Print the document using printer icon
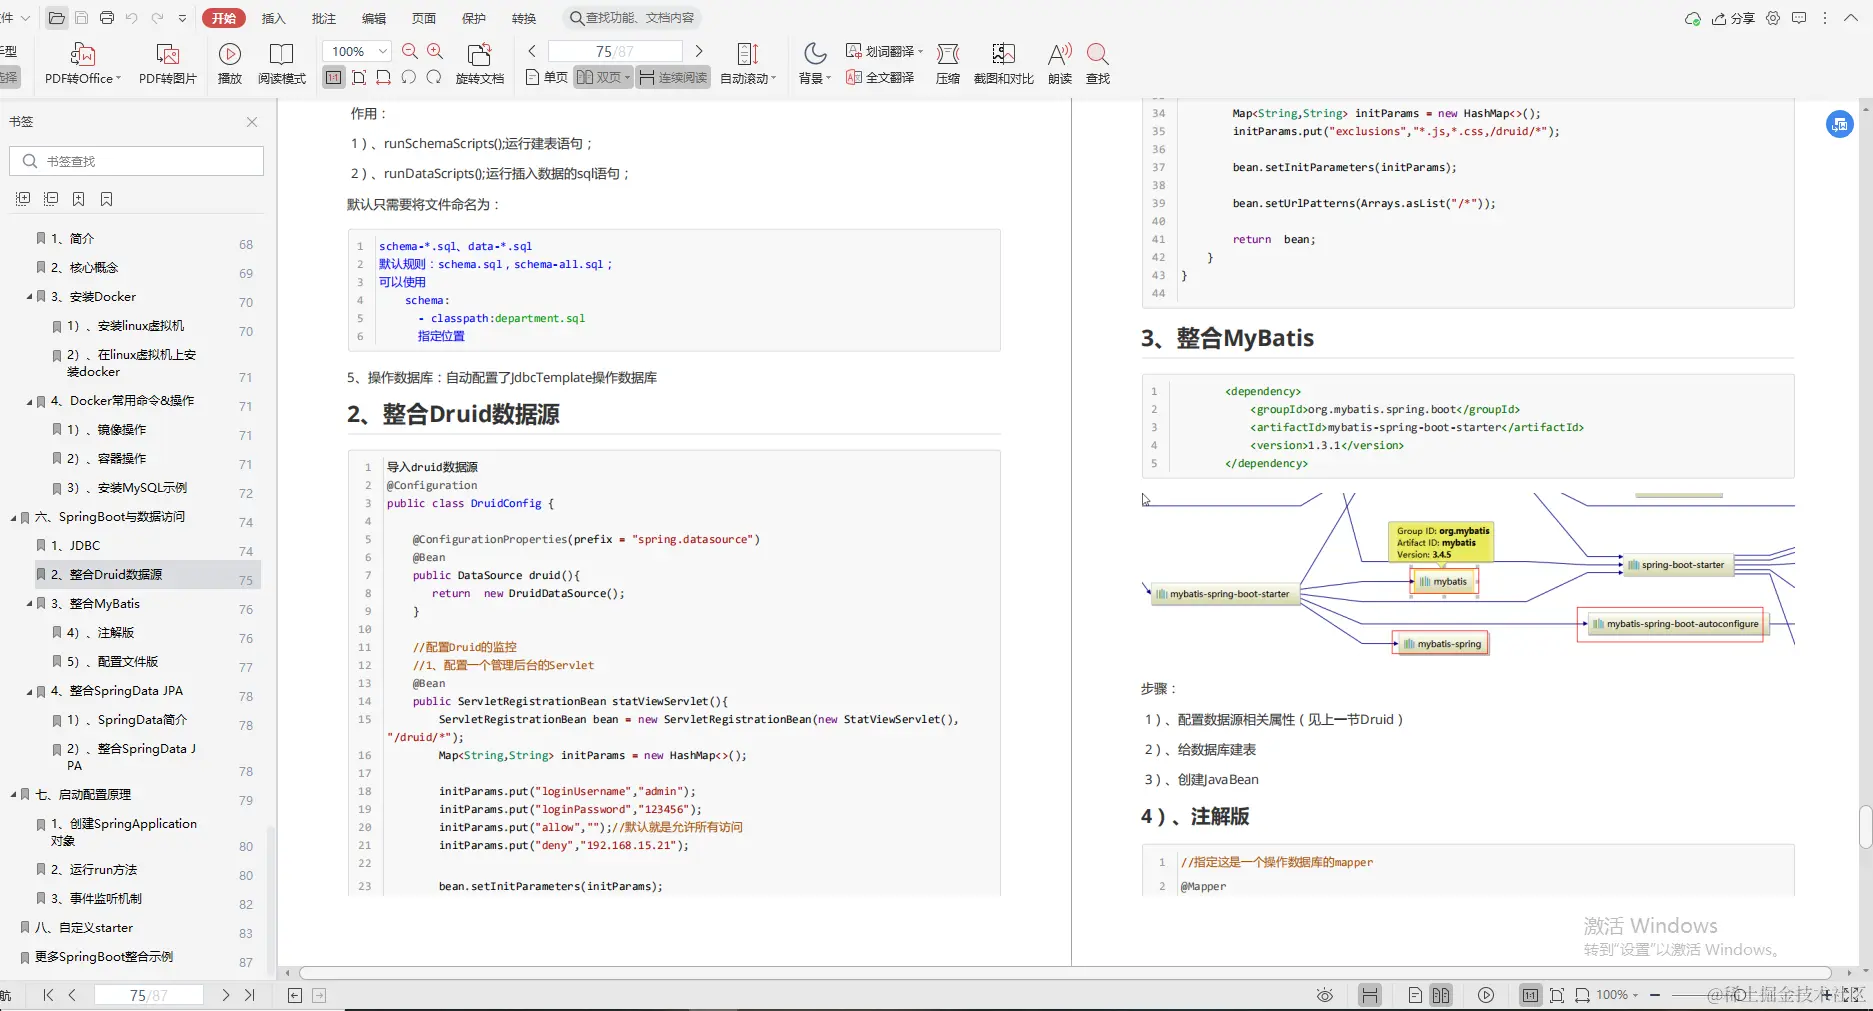Image resolution: width=1873 pixels, height=1011 pixels. click(x=107, y=18)
